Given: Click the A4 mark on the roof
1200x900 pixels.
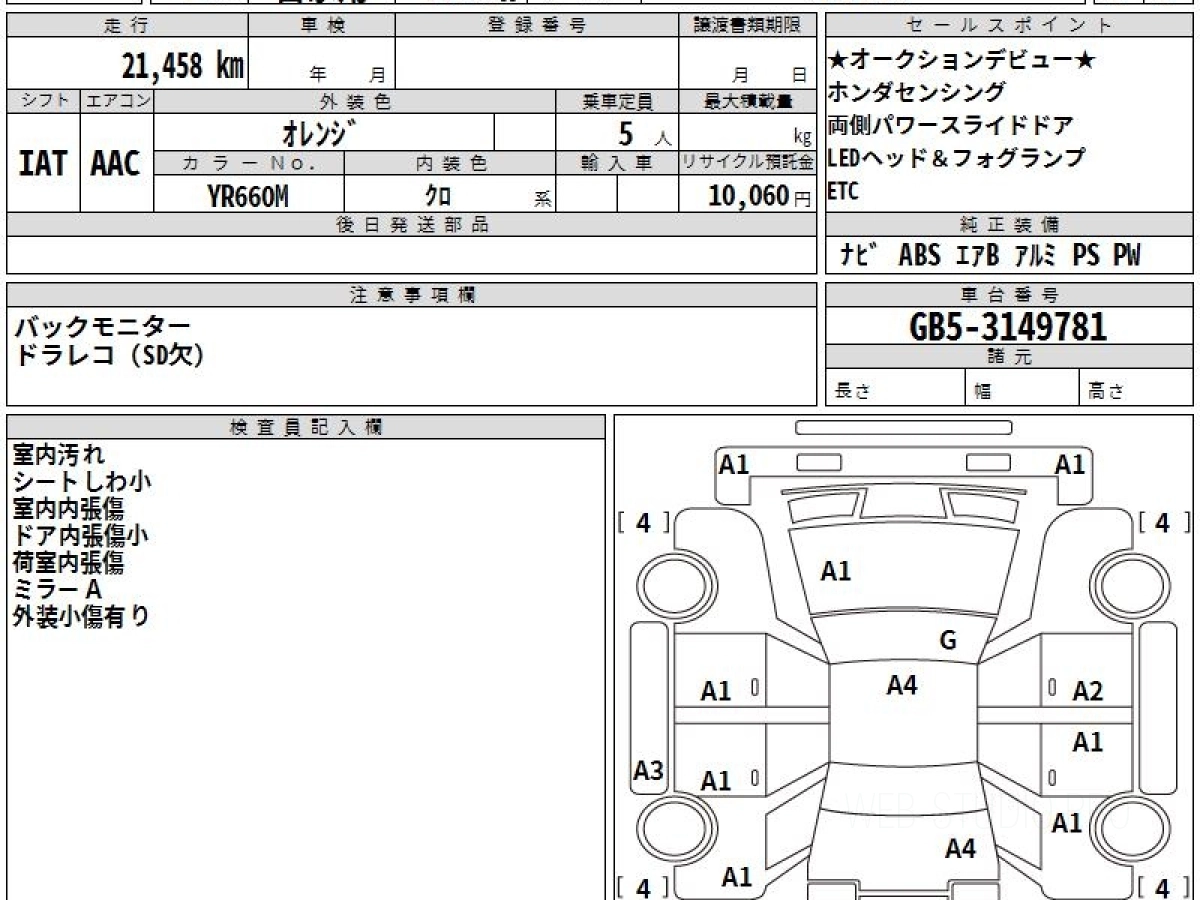Looking at the screenshot, I should point(902,685).
